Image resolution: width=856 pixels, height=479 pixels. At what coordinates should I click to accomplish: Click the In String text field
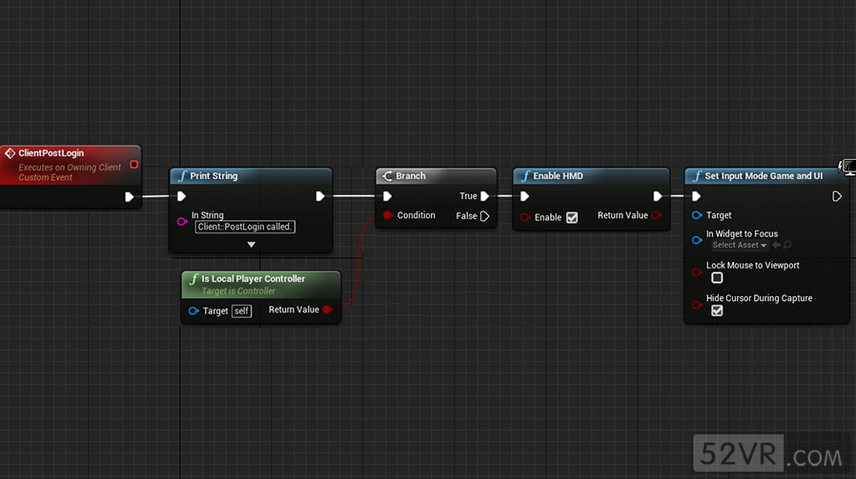(x=244, y=227)
